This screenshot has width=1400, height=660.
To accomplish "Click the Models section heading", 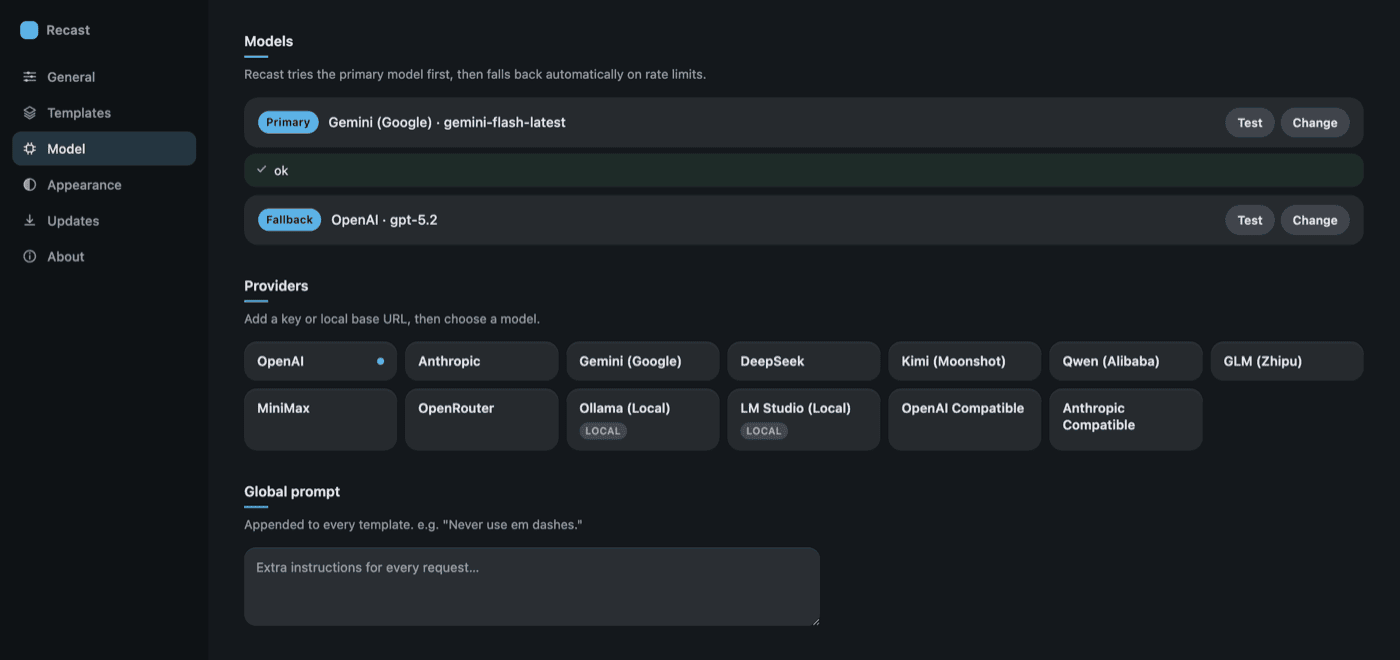I will [269, 41].
